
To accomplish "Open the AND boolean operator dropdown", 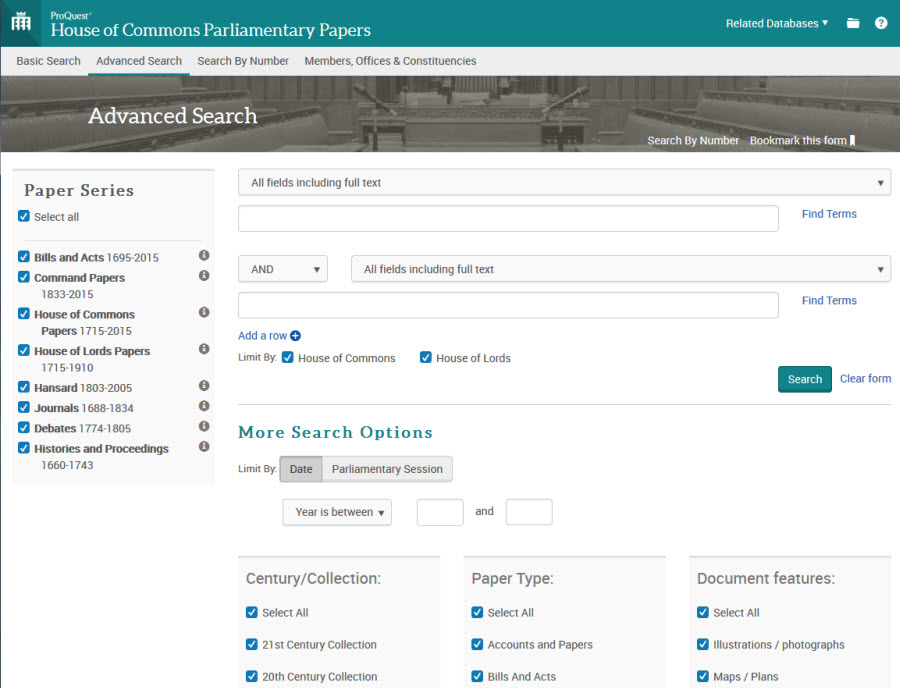I will (x=282, y=268).
